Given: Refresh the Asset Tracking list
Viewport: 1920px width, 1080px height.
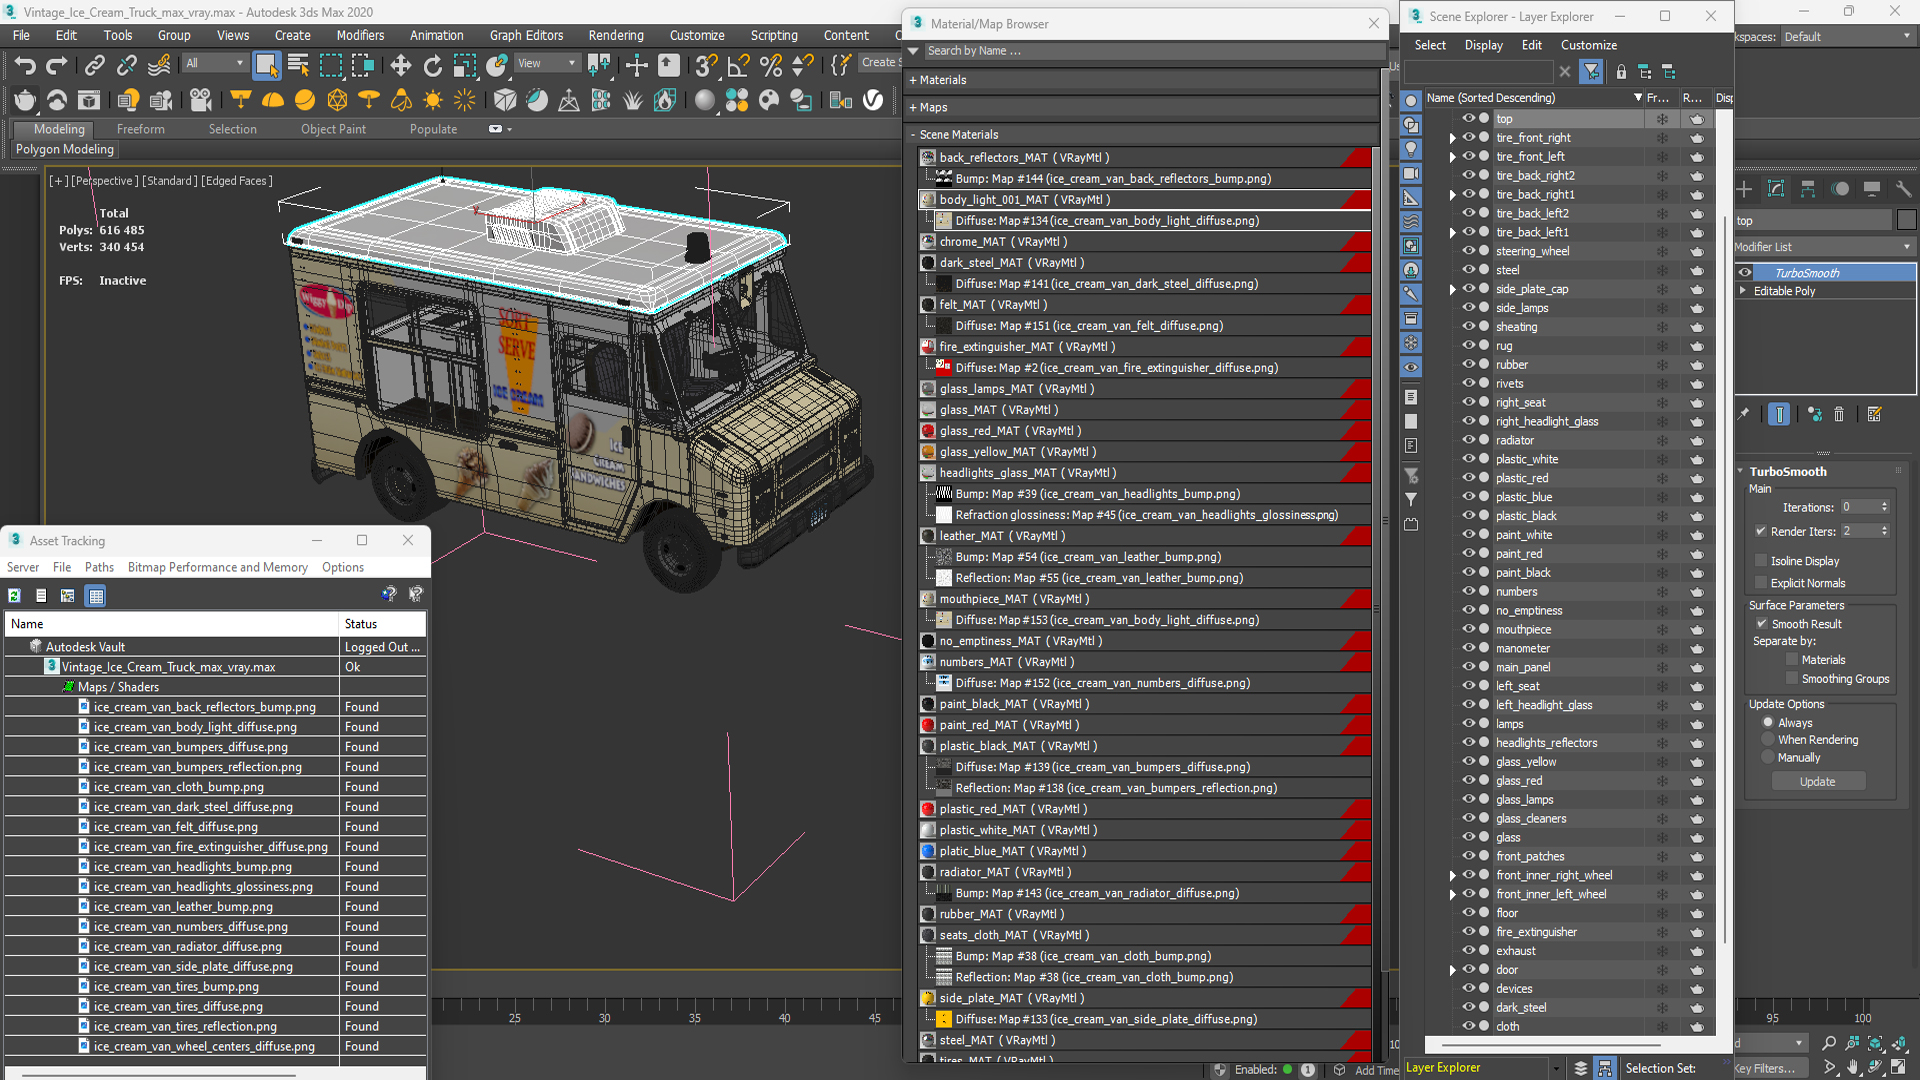Looking at the screenshot, I should coord(15,596).
